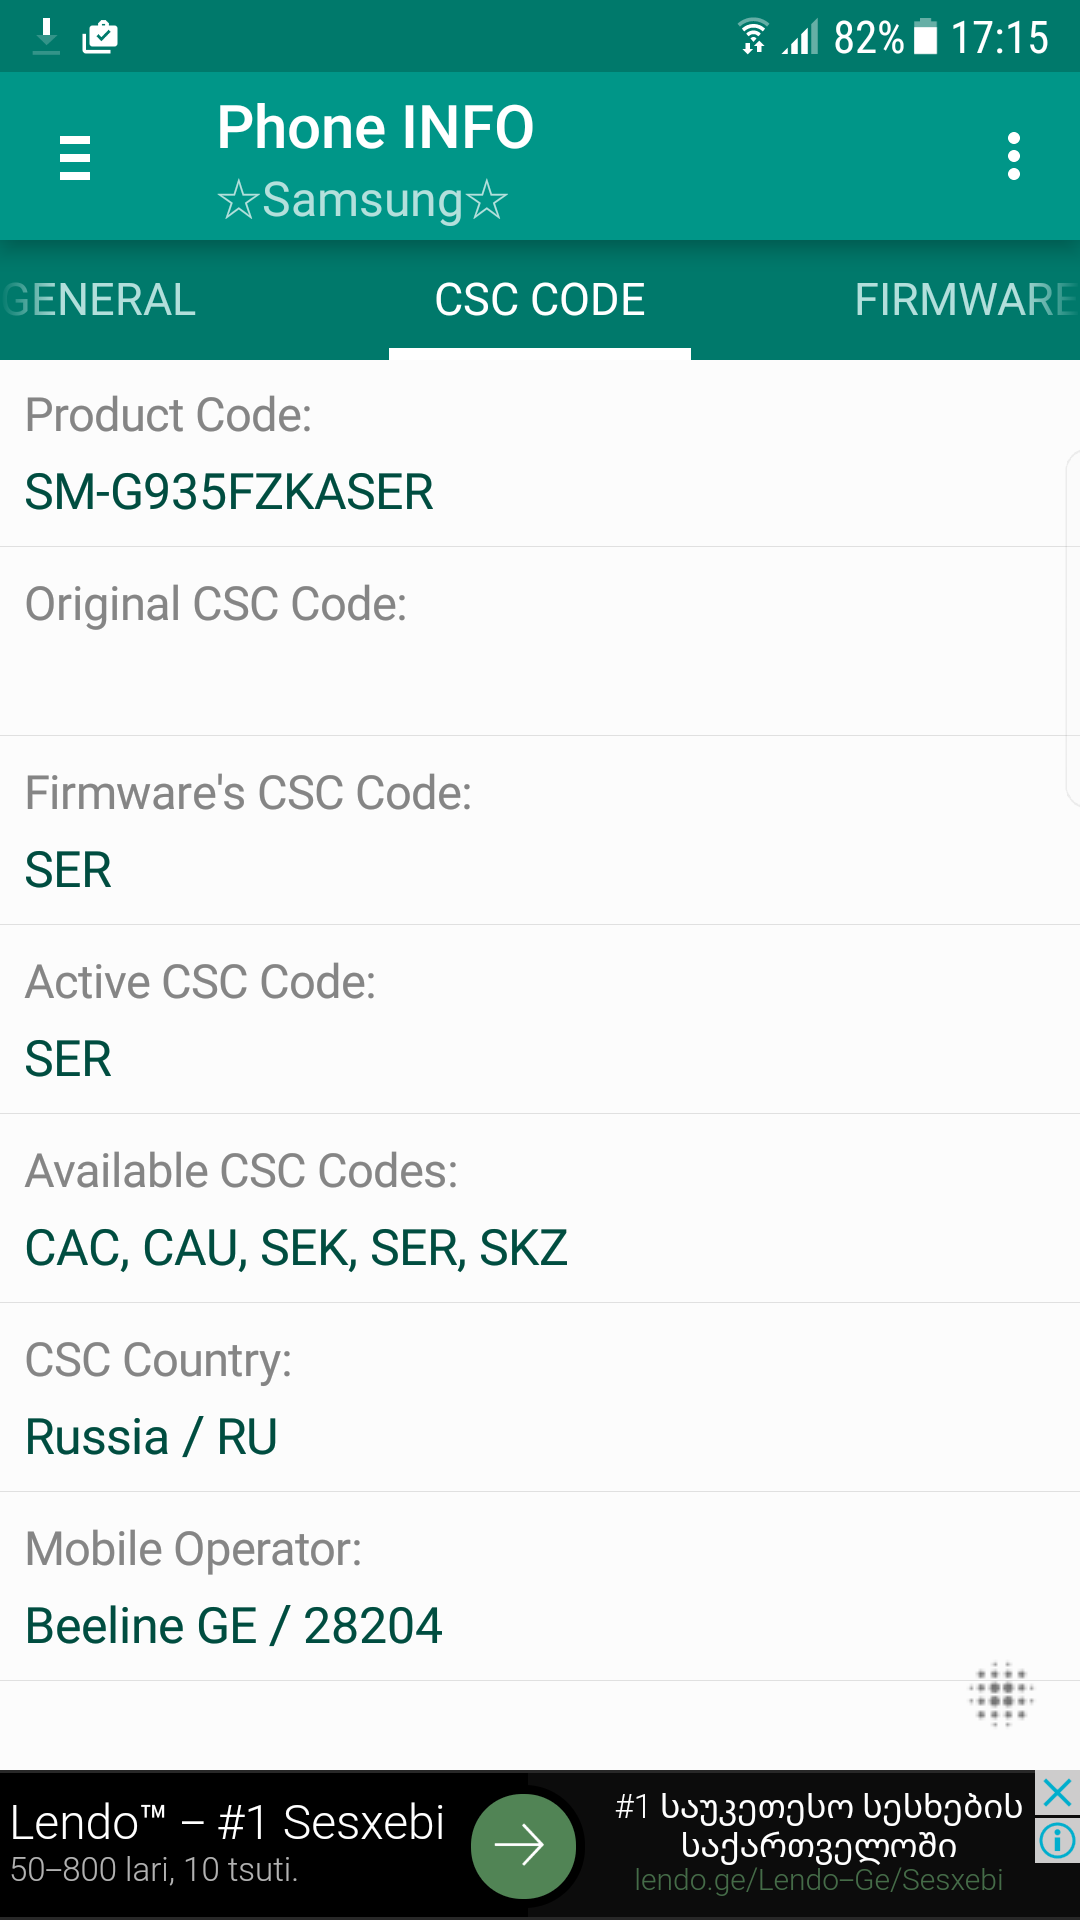The image size is (1080, 1920).
Task: Switch to the FIRMWARE tab
Action: 964,300
